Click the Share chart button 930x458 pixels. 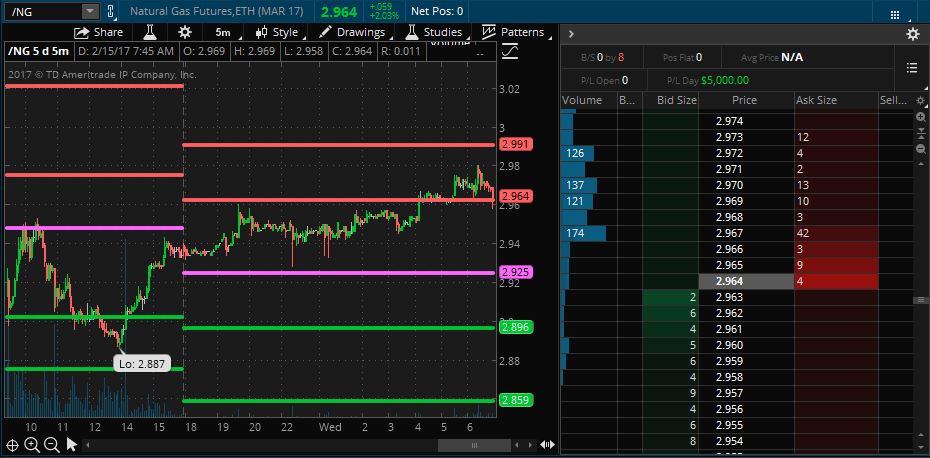click(98, 32)
